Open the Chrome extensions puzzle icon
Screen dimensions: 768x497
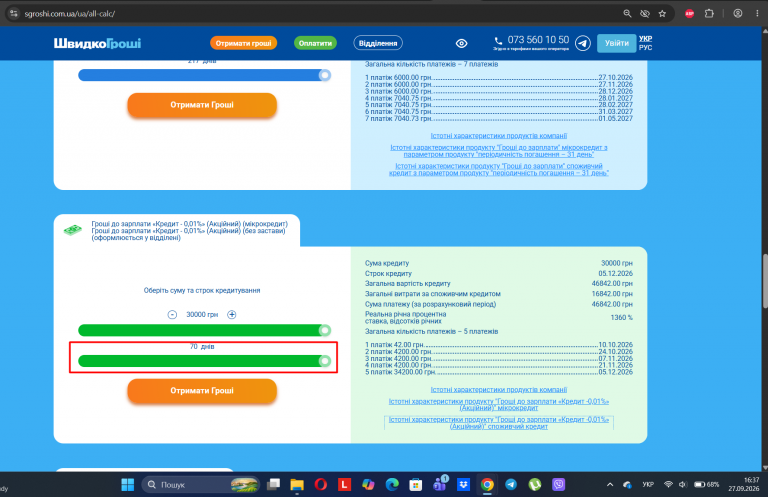709,14
